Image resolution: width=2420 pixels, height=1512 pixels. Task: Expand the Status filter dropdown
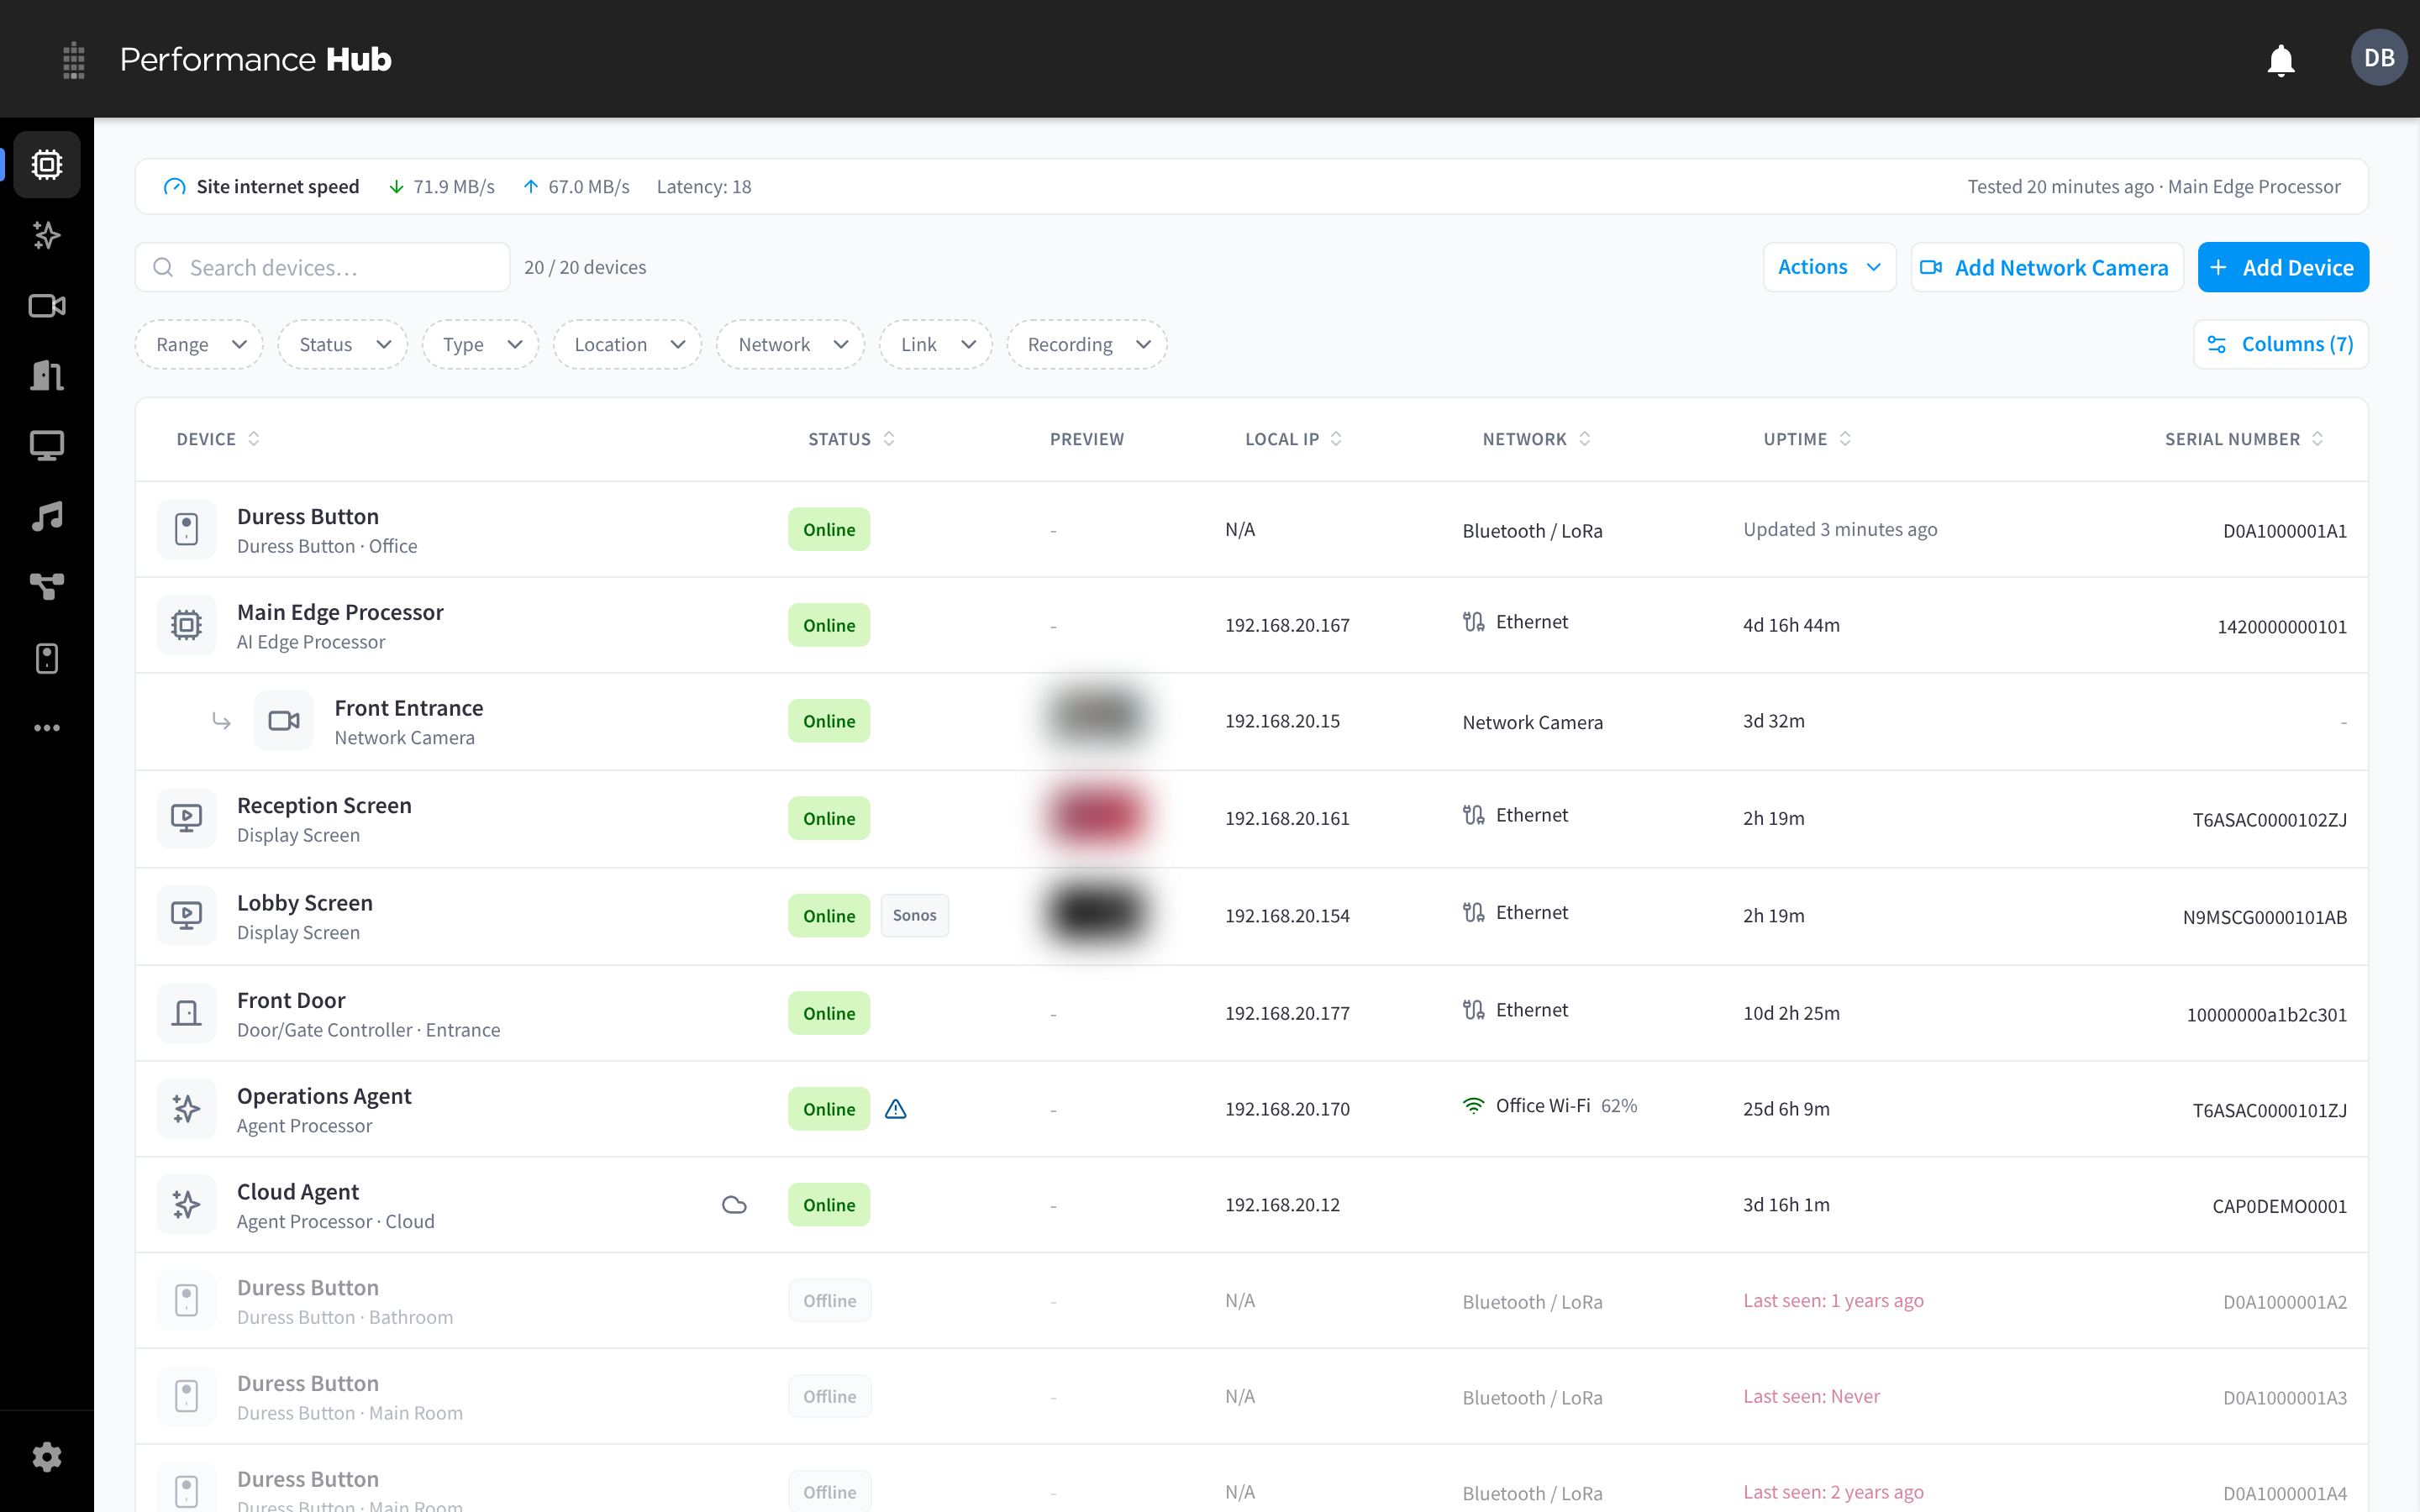click(343, 345)
